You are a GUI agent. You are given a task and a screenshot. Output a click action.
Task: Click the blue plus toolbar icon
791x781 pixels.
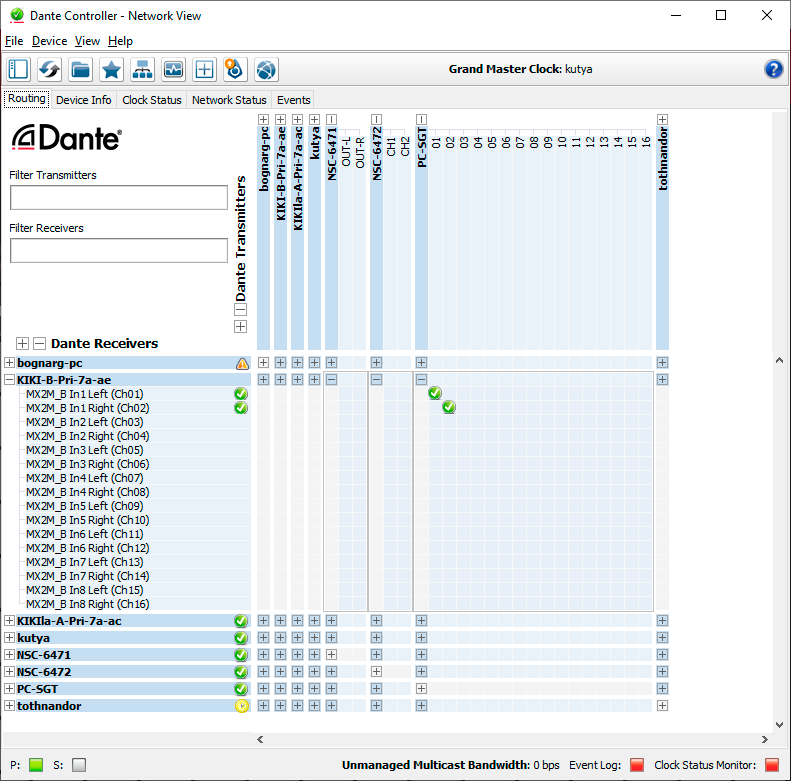coord(204,69)
